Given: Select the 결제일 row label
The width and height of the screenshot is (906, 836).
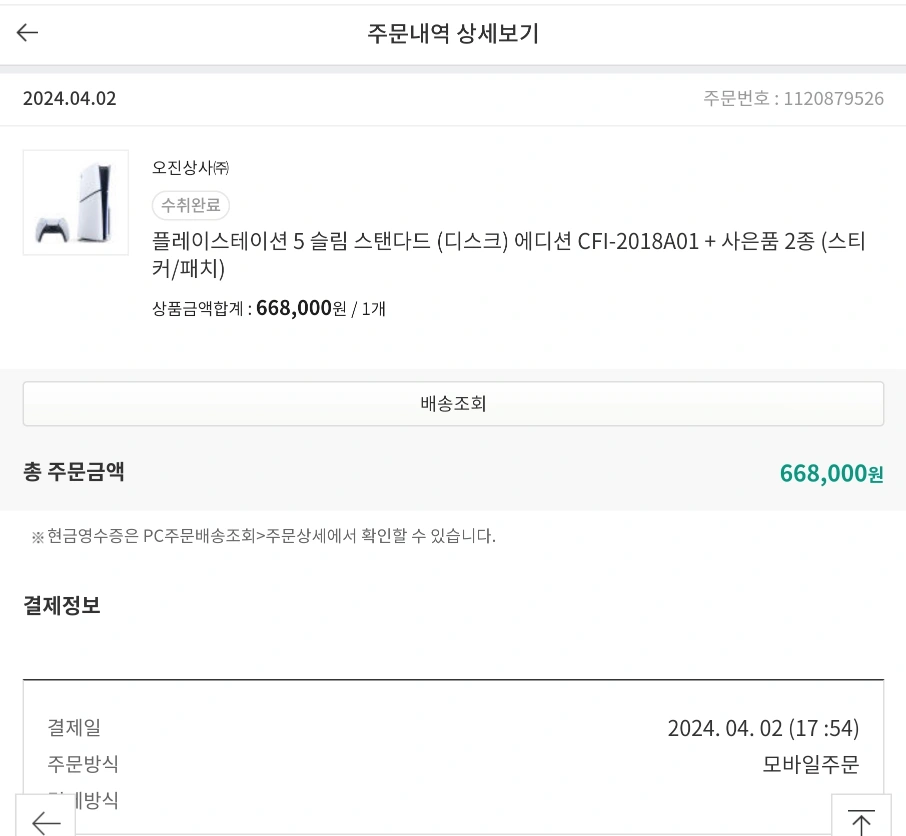Looking at the screenshot, I should click(x=74, y=727).
